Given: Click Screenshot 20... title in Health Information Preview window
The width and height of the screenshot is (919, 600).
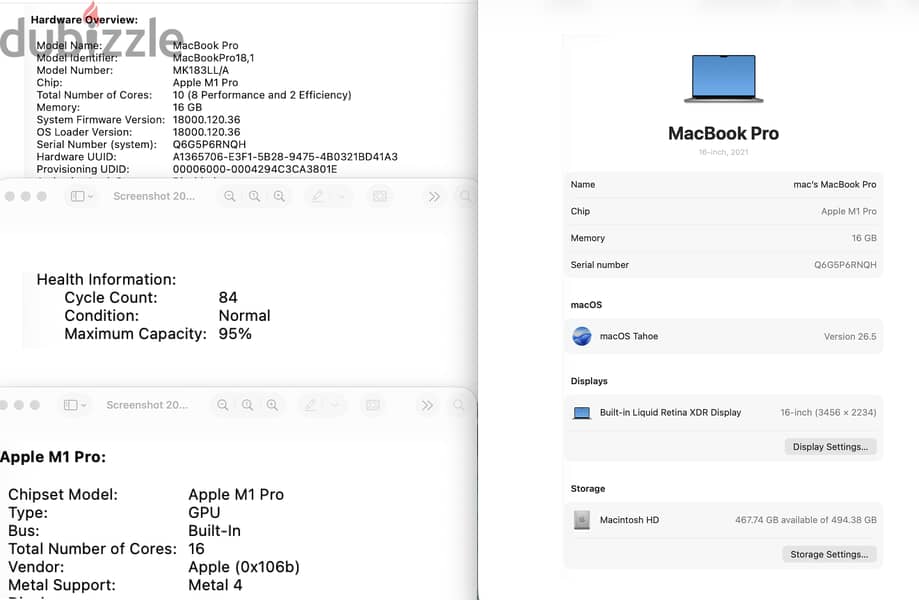Looking at the screenshot, I should 154,196.
